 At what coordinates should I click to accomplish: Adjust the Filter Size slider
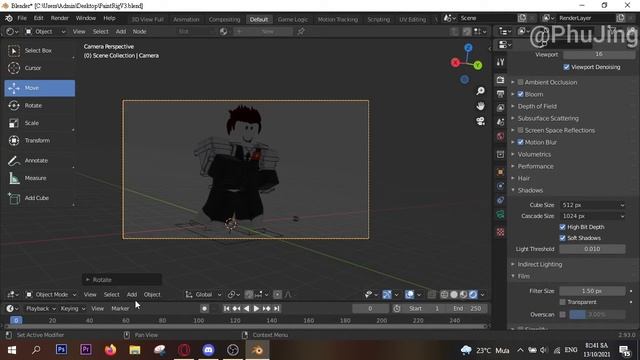592,291
